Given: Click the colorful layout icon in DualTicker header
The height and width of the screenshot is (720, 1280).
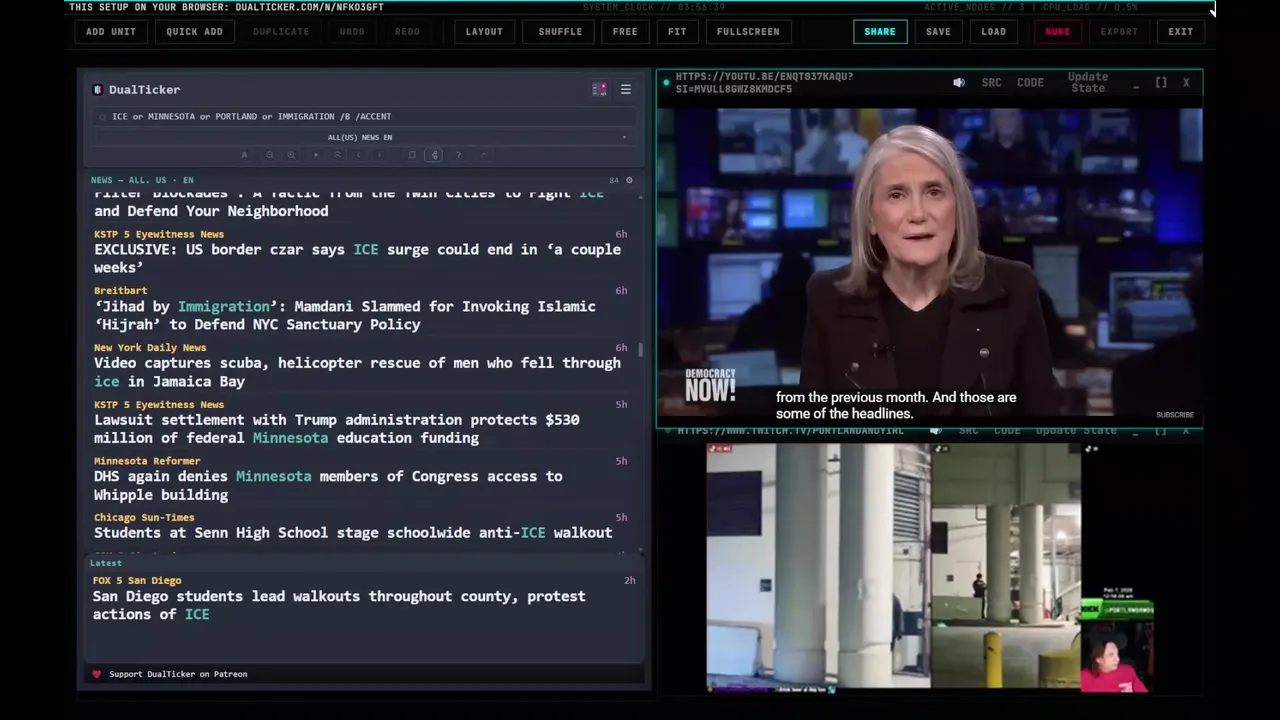Looking at the screenshot, I should point(599,89).
